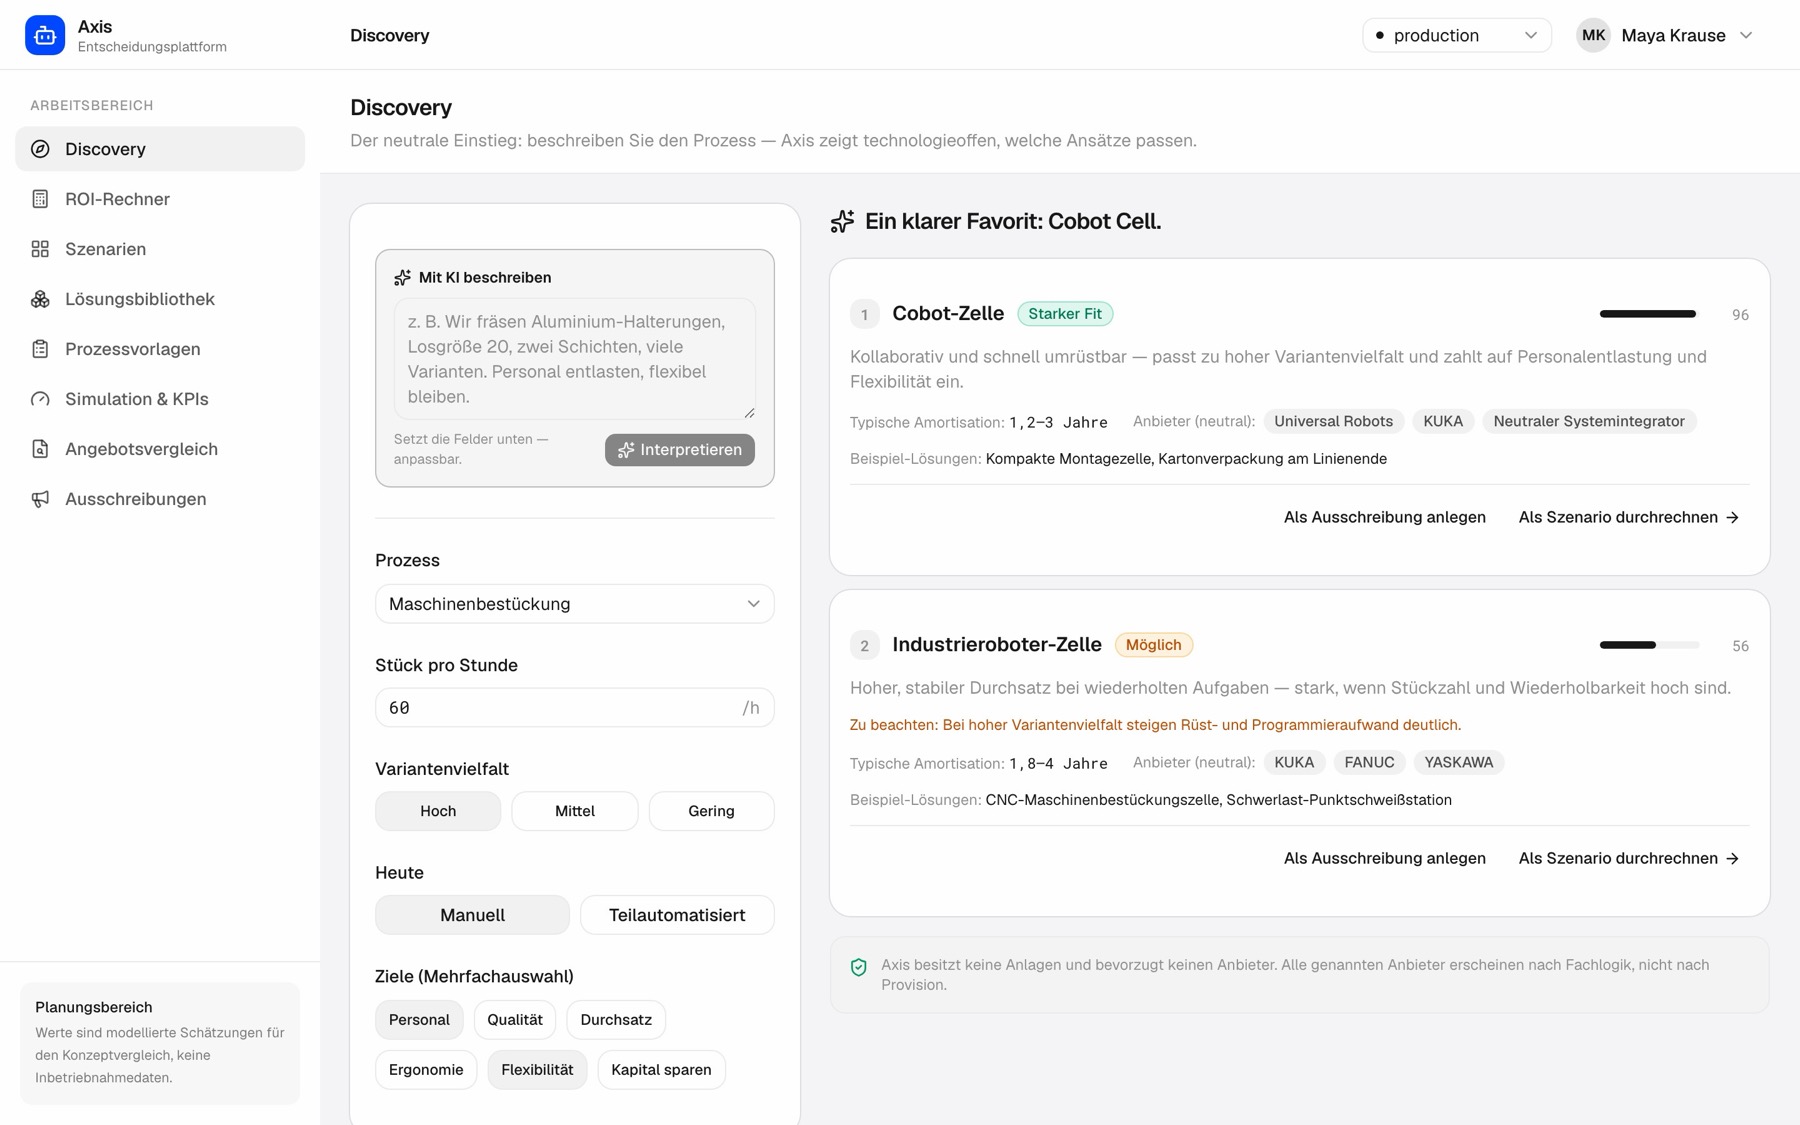Click arrow icon in Cobot-Zelle Szenario link
Viewport: 1800px width, 1125px height.
tap(1732, 517)
